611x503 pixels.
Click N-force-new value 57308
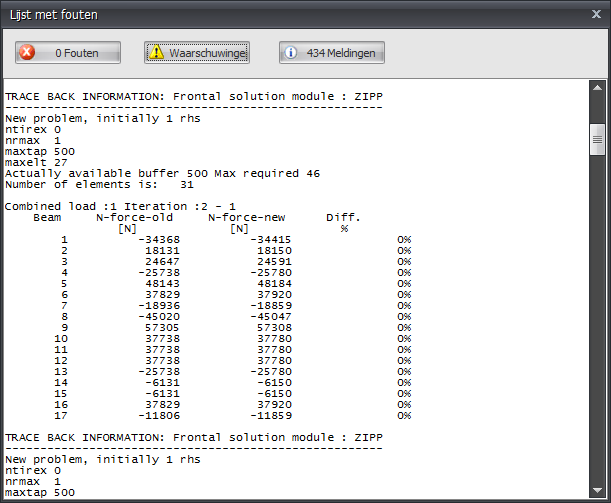tap(274, 328)
